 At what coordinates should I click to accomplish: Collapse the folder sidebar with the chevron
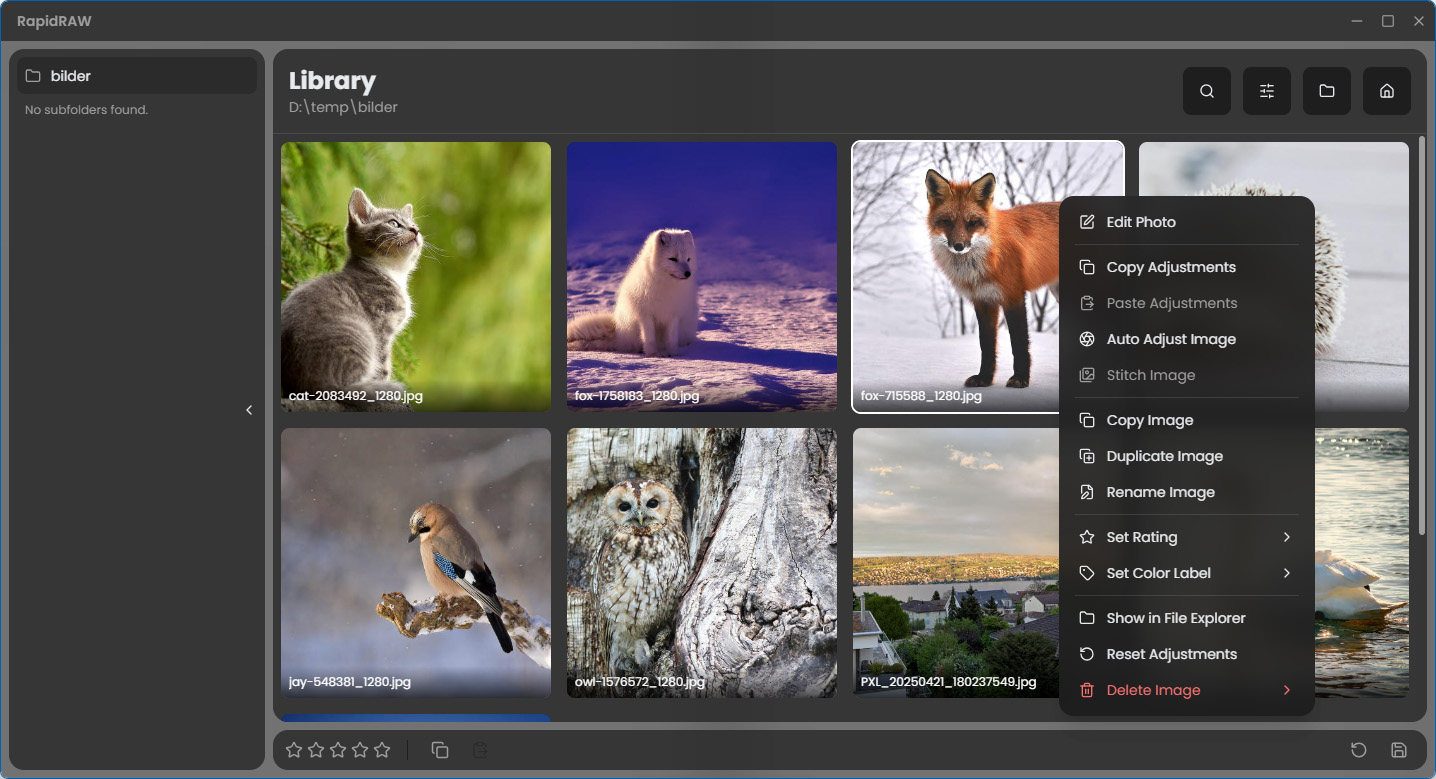[249, 410]
